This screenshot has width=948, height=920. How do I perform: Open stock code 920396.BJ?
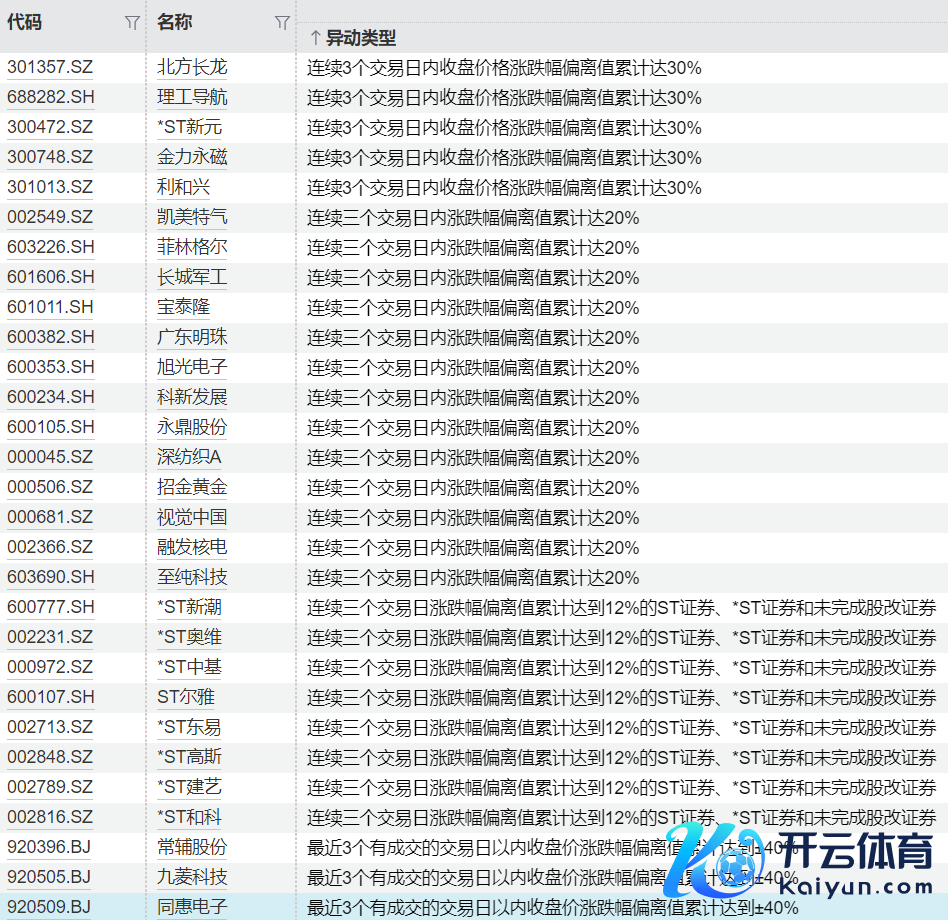click(x=49, y=848)
